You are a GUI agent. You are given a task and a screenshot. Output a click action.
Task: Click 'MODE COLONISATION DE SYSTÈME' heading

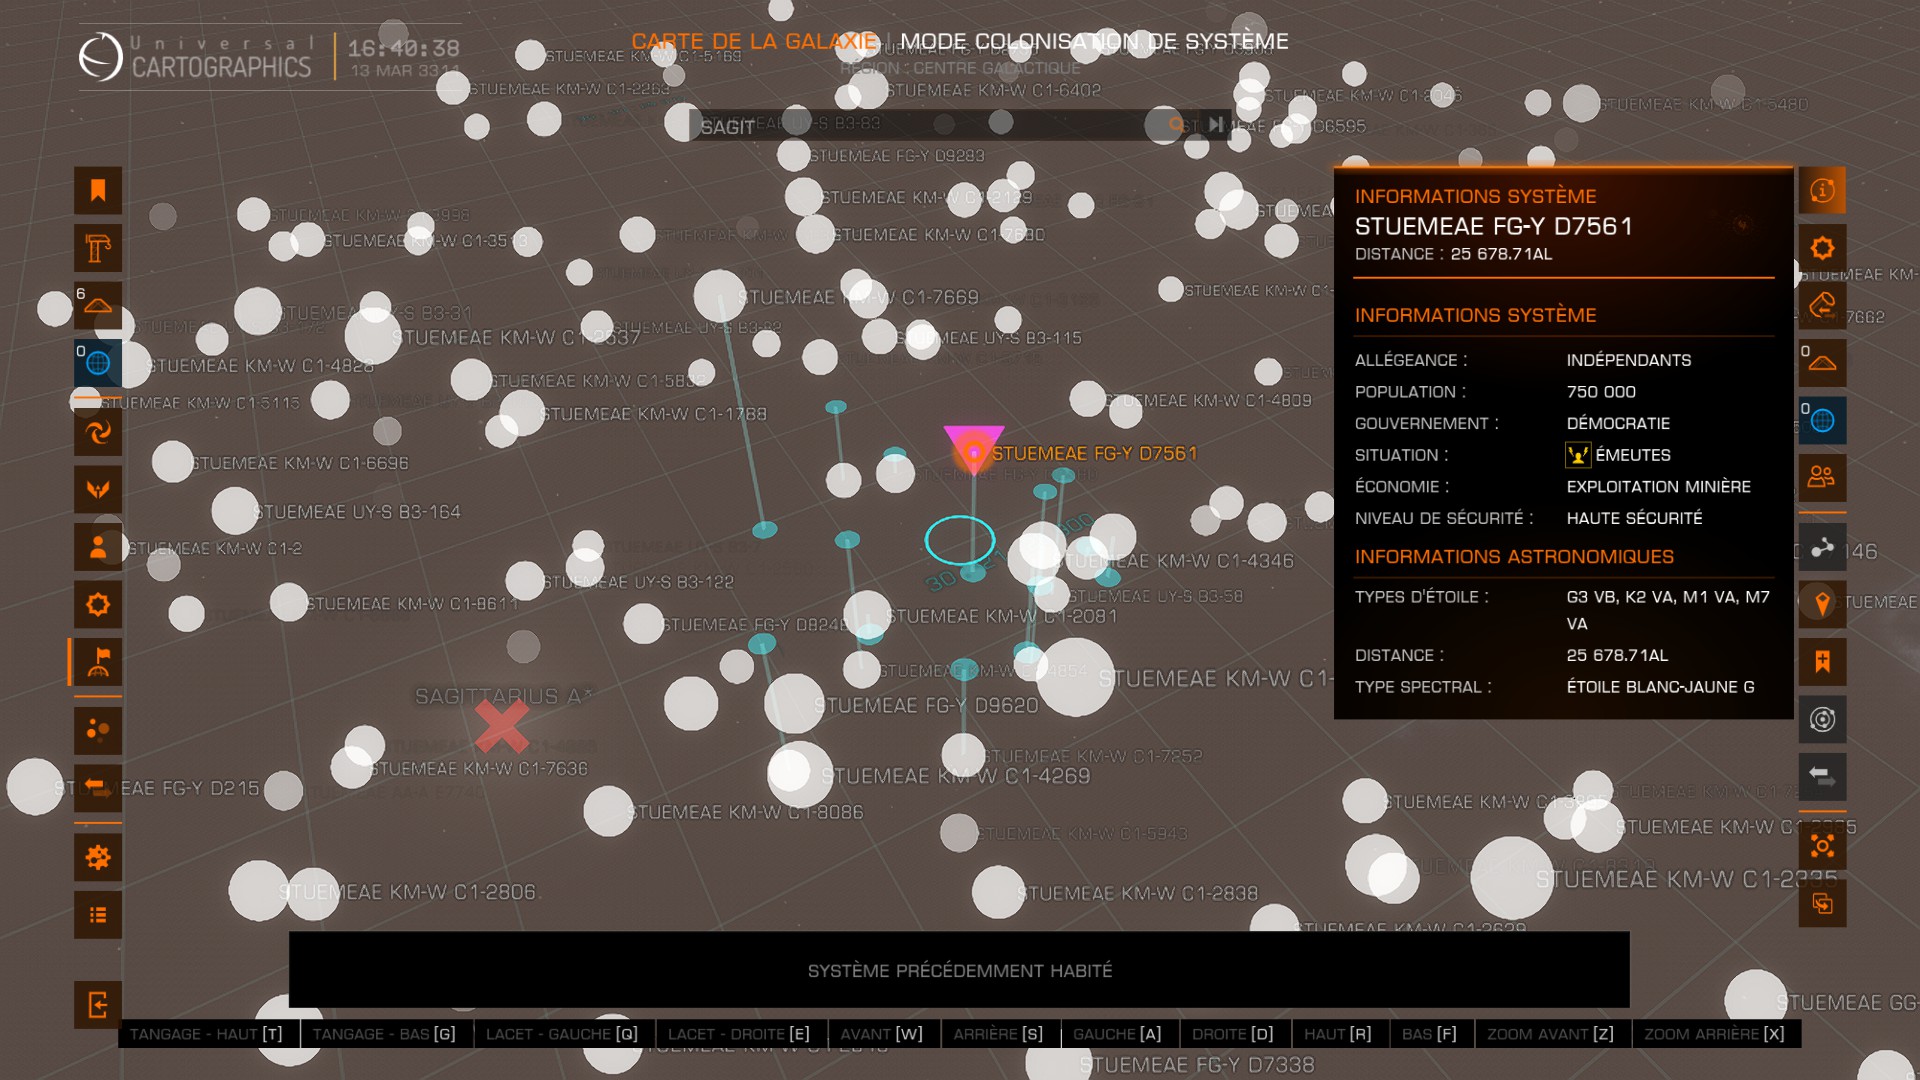tap(1094, 42)
